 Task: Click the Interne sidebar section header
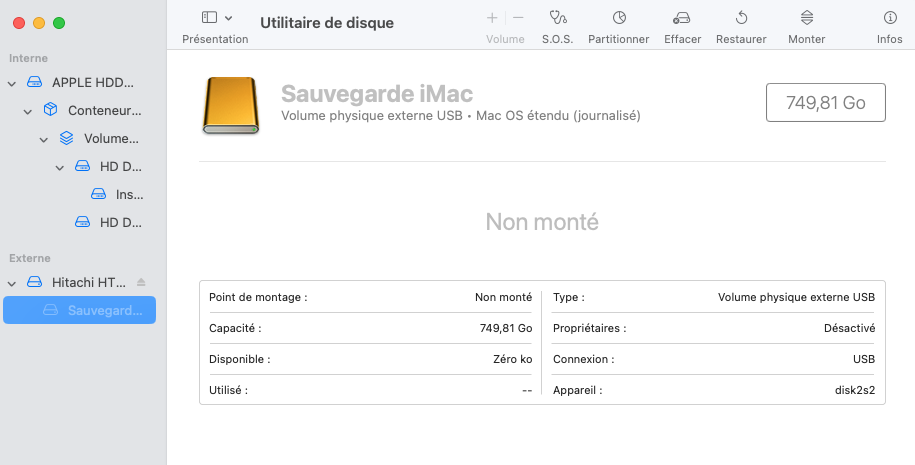[x=28, y=58]
